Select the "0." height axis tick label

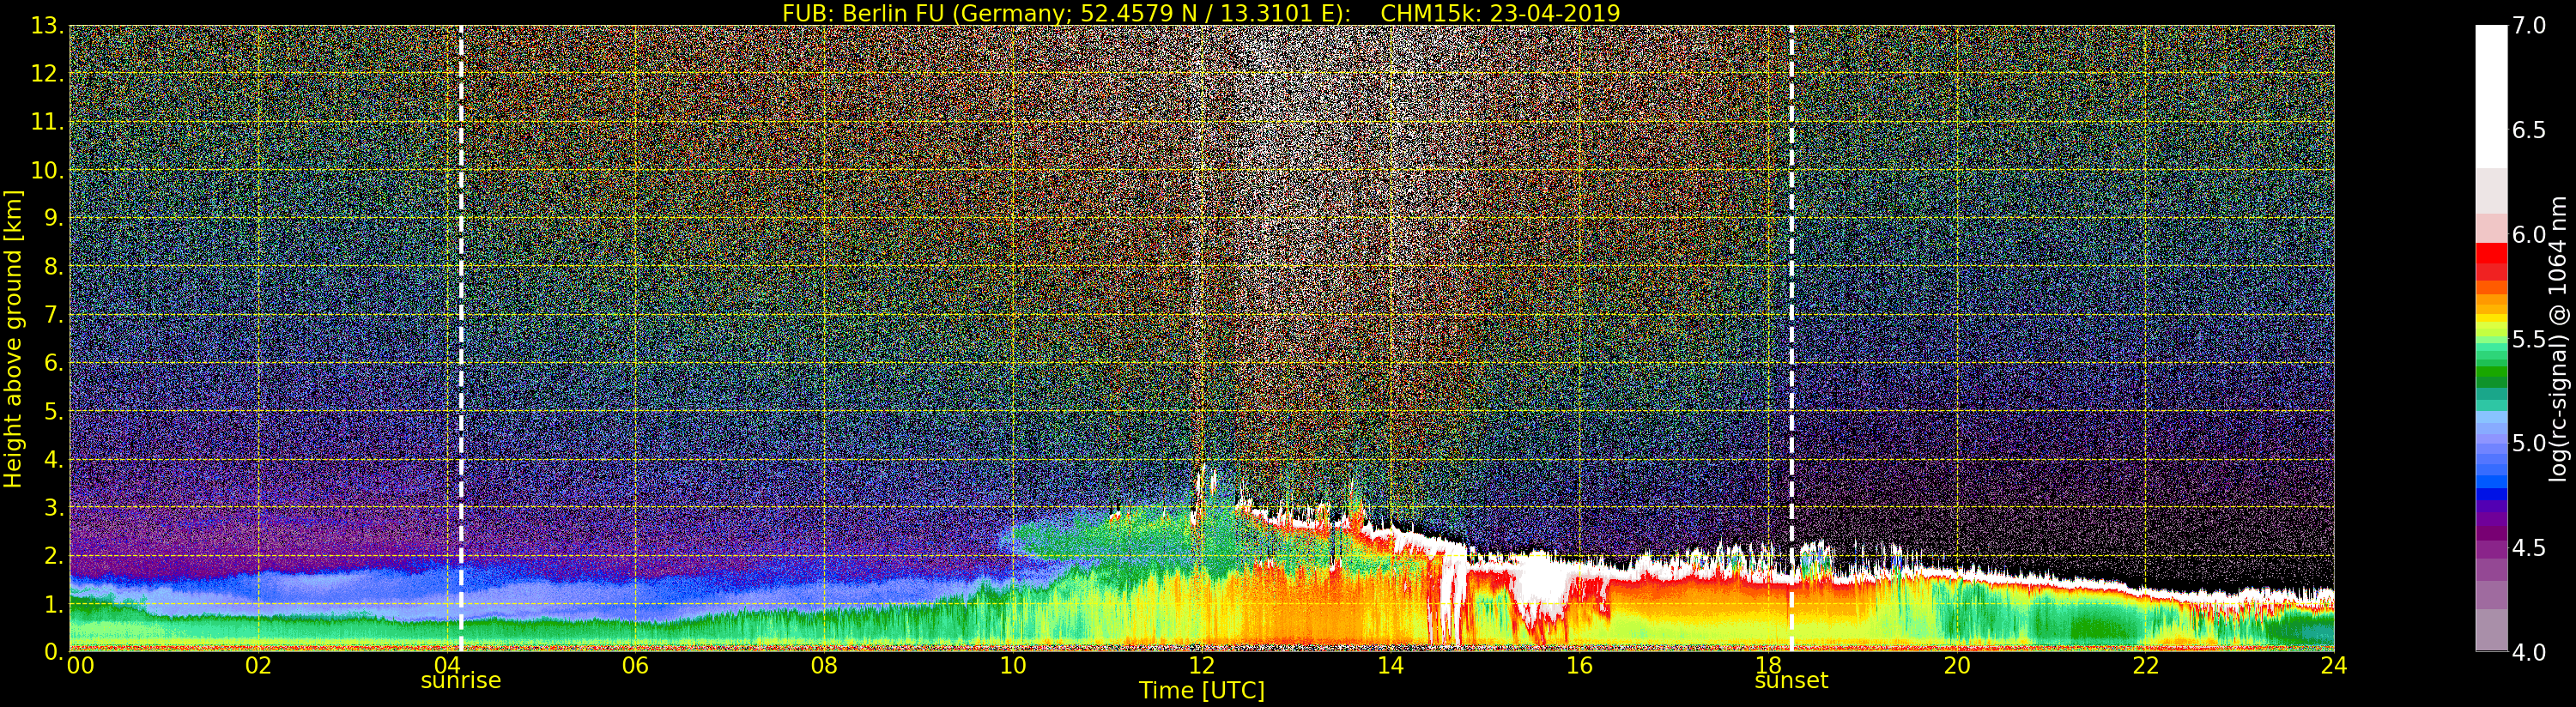point(54,651)
